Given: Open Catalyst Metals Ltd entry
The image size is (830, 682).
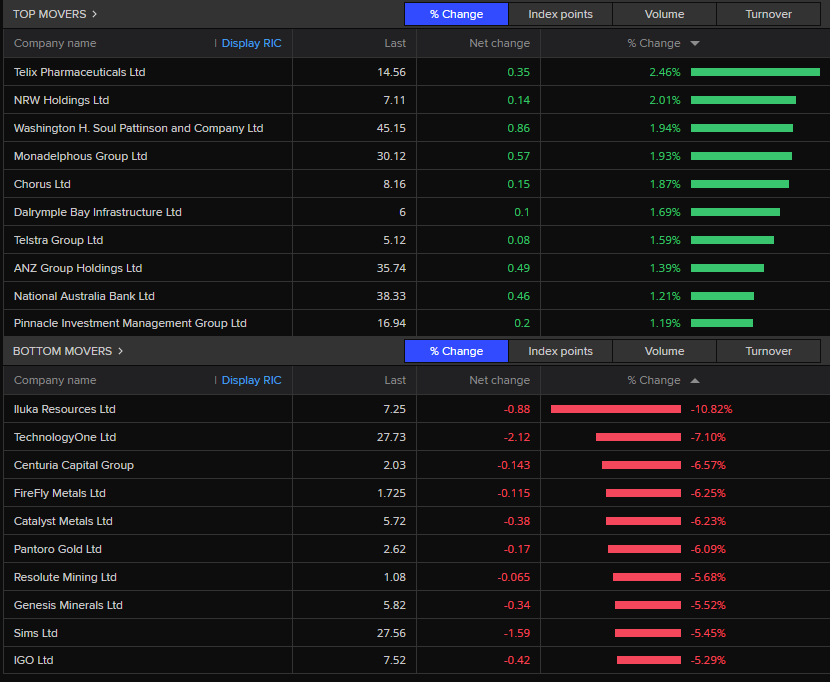Looking at the screenshot, I should tap(63, 522).
